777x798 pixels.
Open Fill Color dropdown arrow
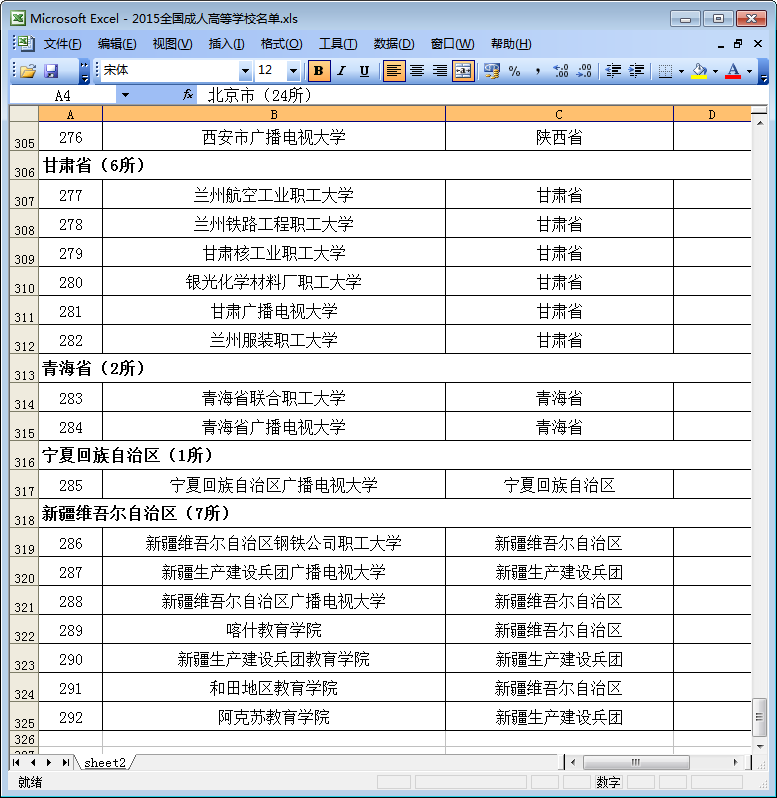click(x=715, y=71)
